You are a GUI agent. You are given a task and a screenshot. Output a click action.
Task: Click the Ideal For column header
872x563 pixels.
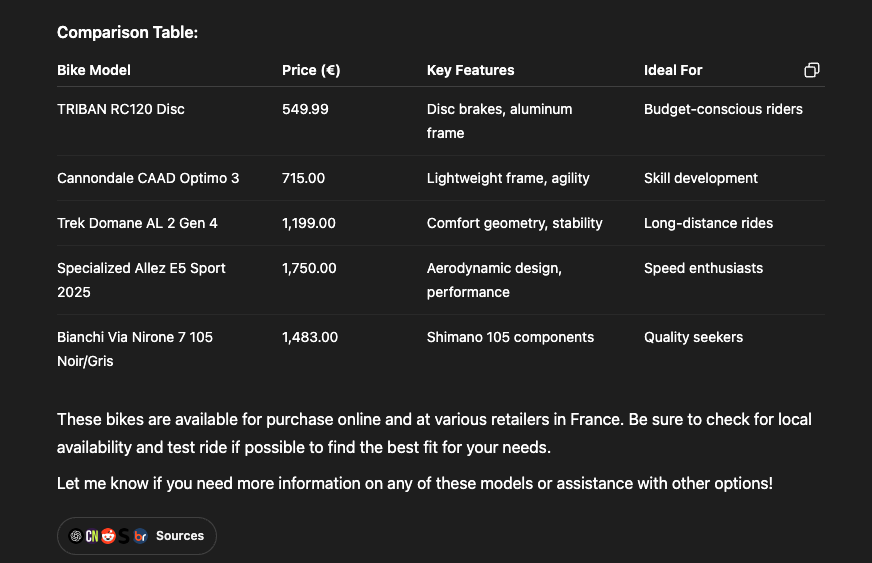673,70
